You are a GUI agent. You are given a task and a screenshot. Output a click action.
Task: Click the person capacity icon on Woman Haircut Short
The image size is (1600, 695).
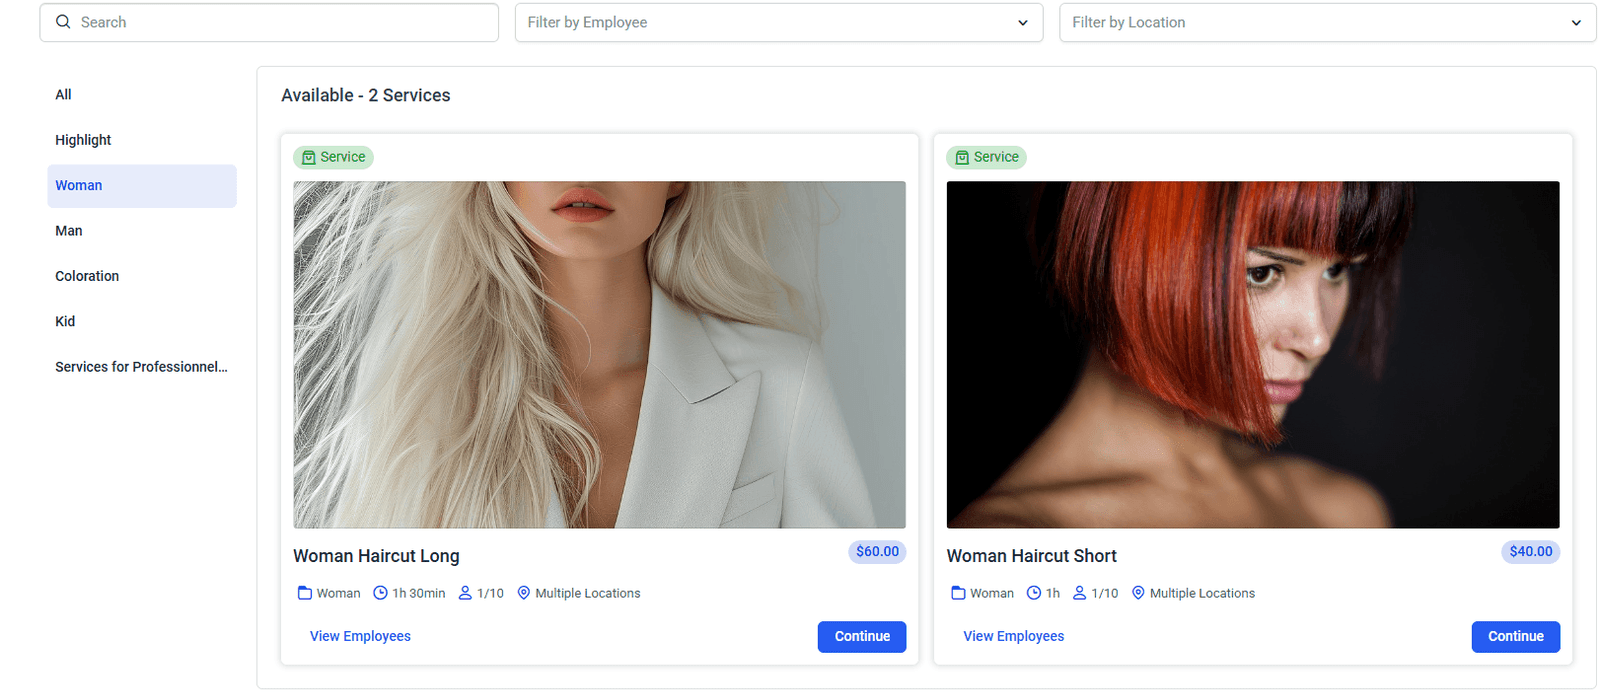[x=1079, y=593]
